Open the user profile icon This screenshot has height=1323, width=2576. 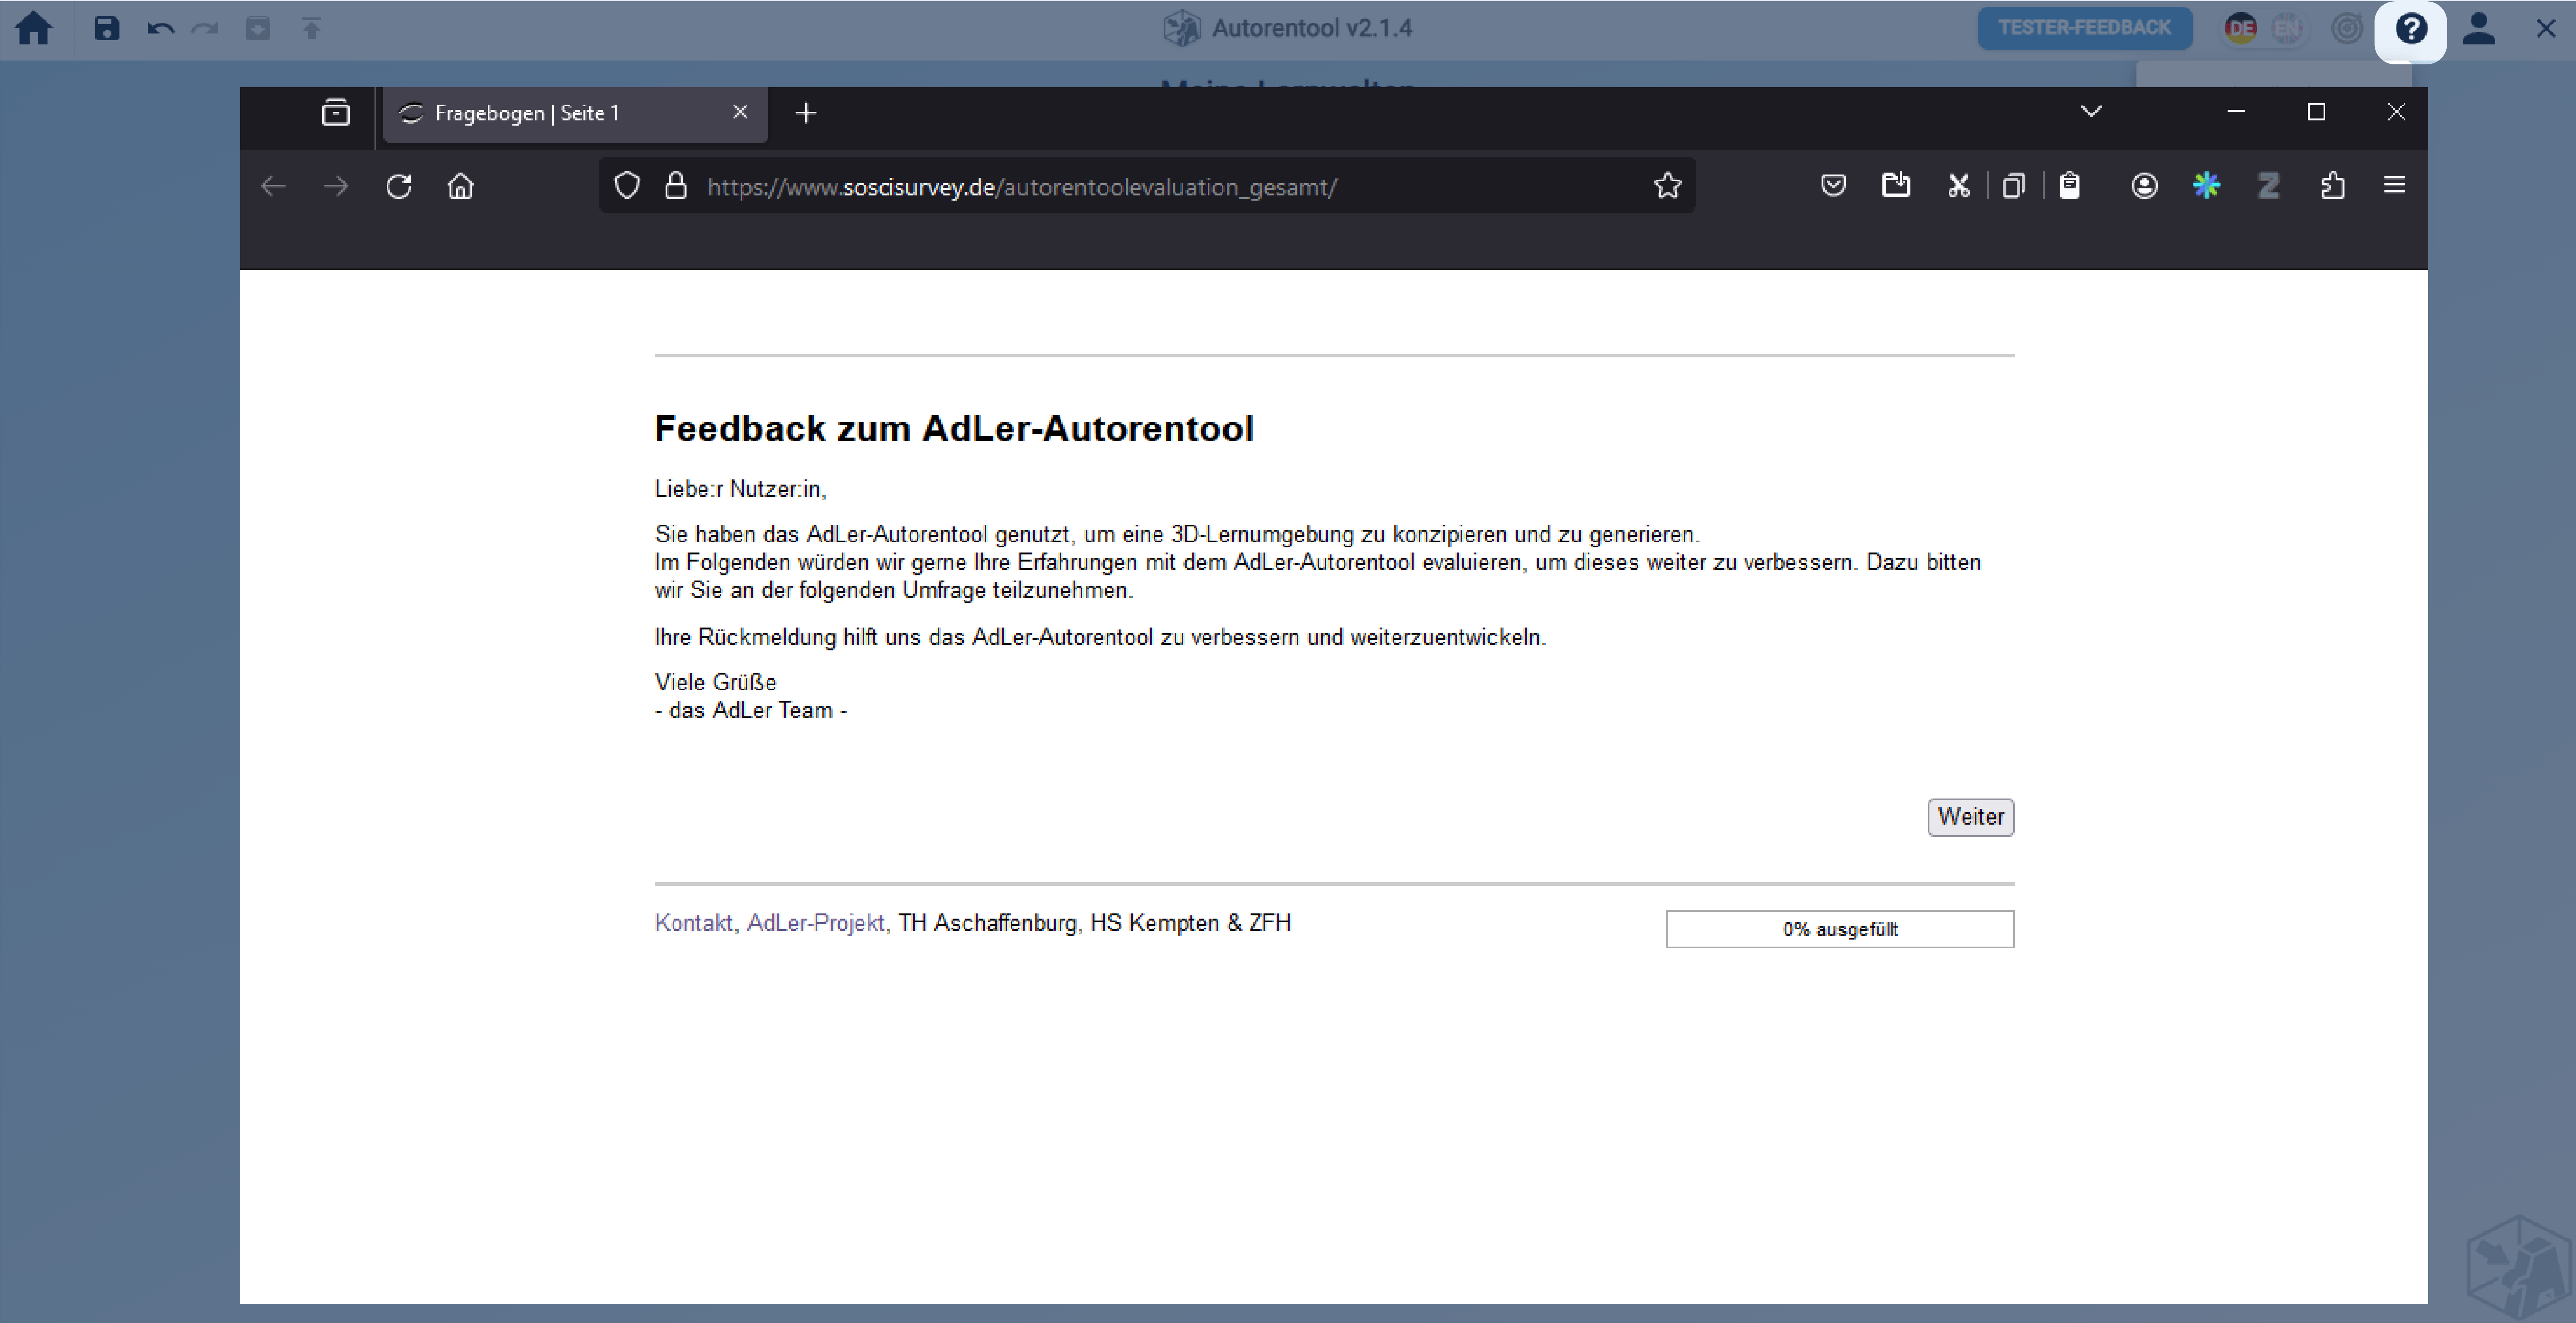pos(2479,28)
